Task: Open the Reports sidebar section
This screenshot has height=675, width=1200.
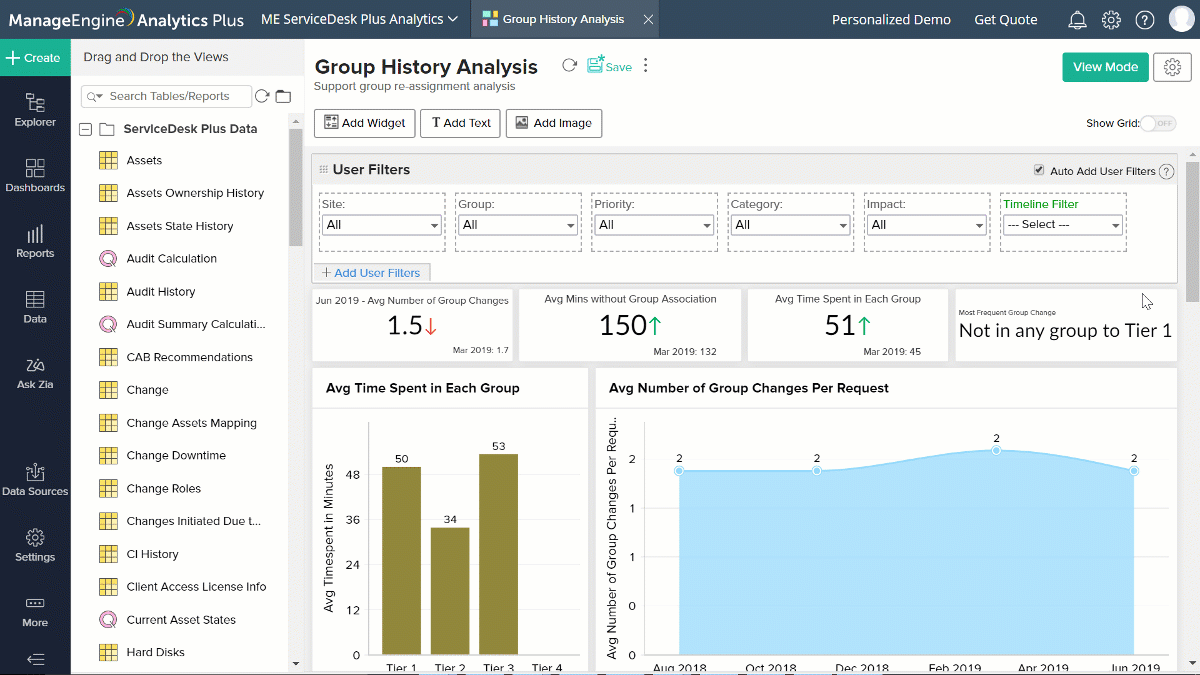Action: (x=35, y=240)
